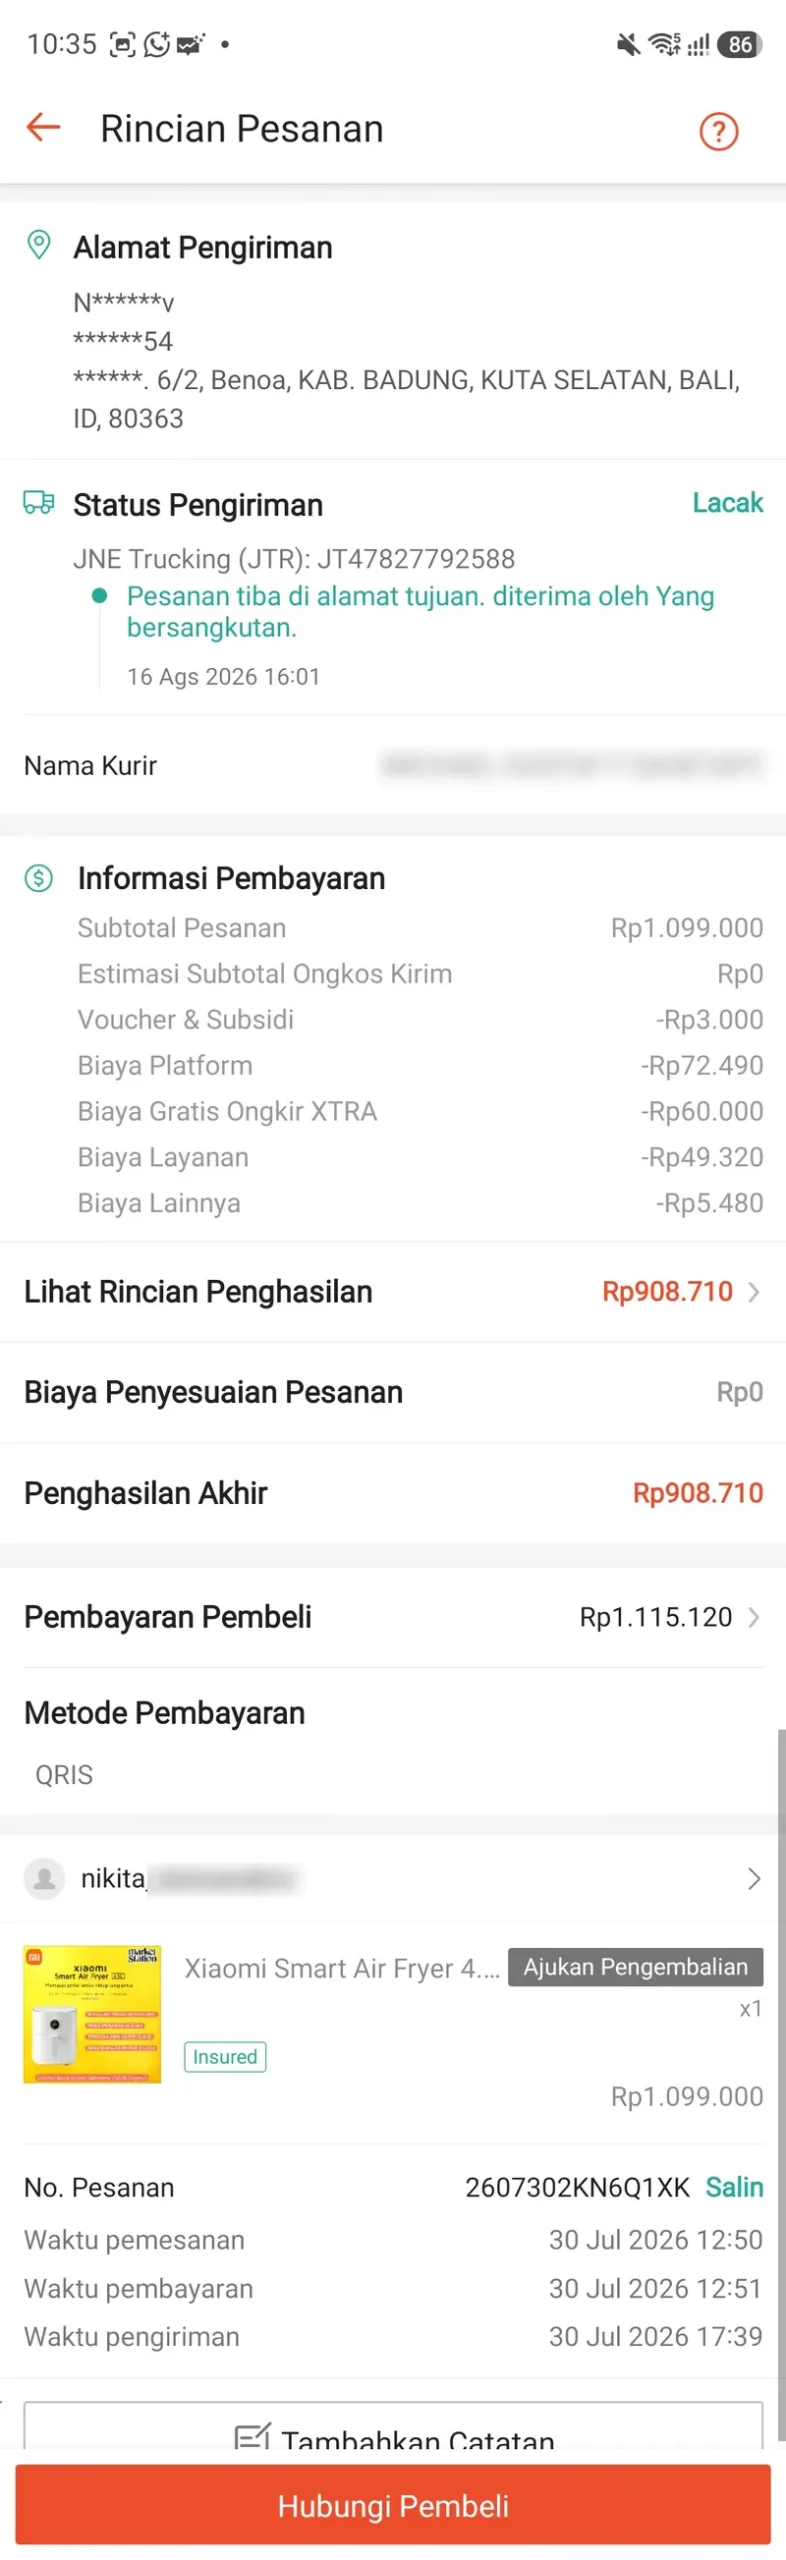Viewport: 786px width, 2560px height.
Task: Tap Hubungi Pembeli button
Action: (393, 2504)
